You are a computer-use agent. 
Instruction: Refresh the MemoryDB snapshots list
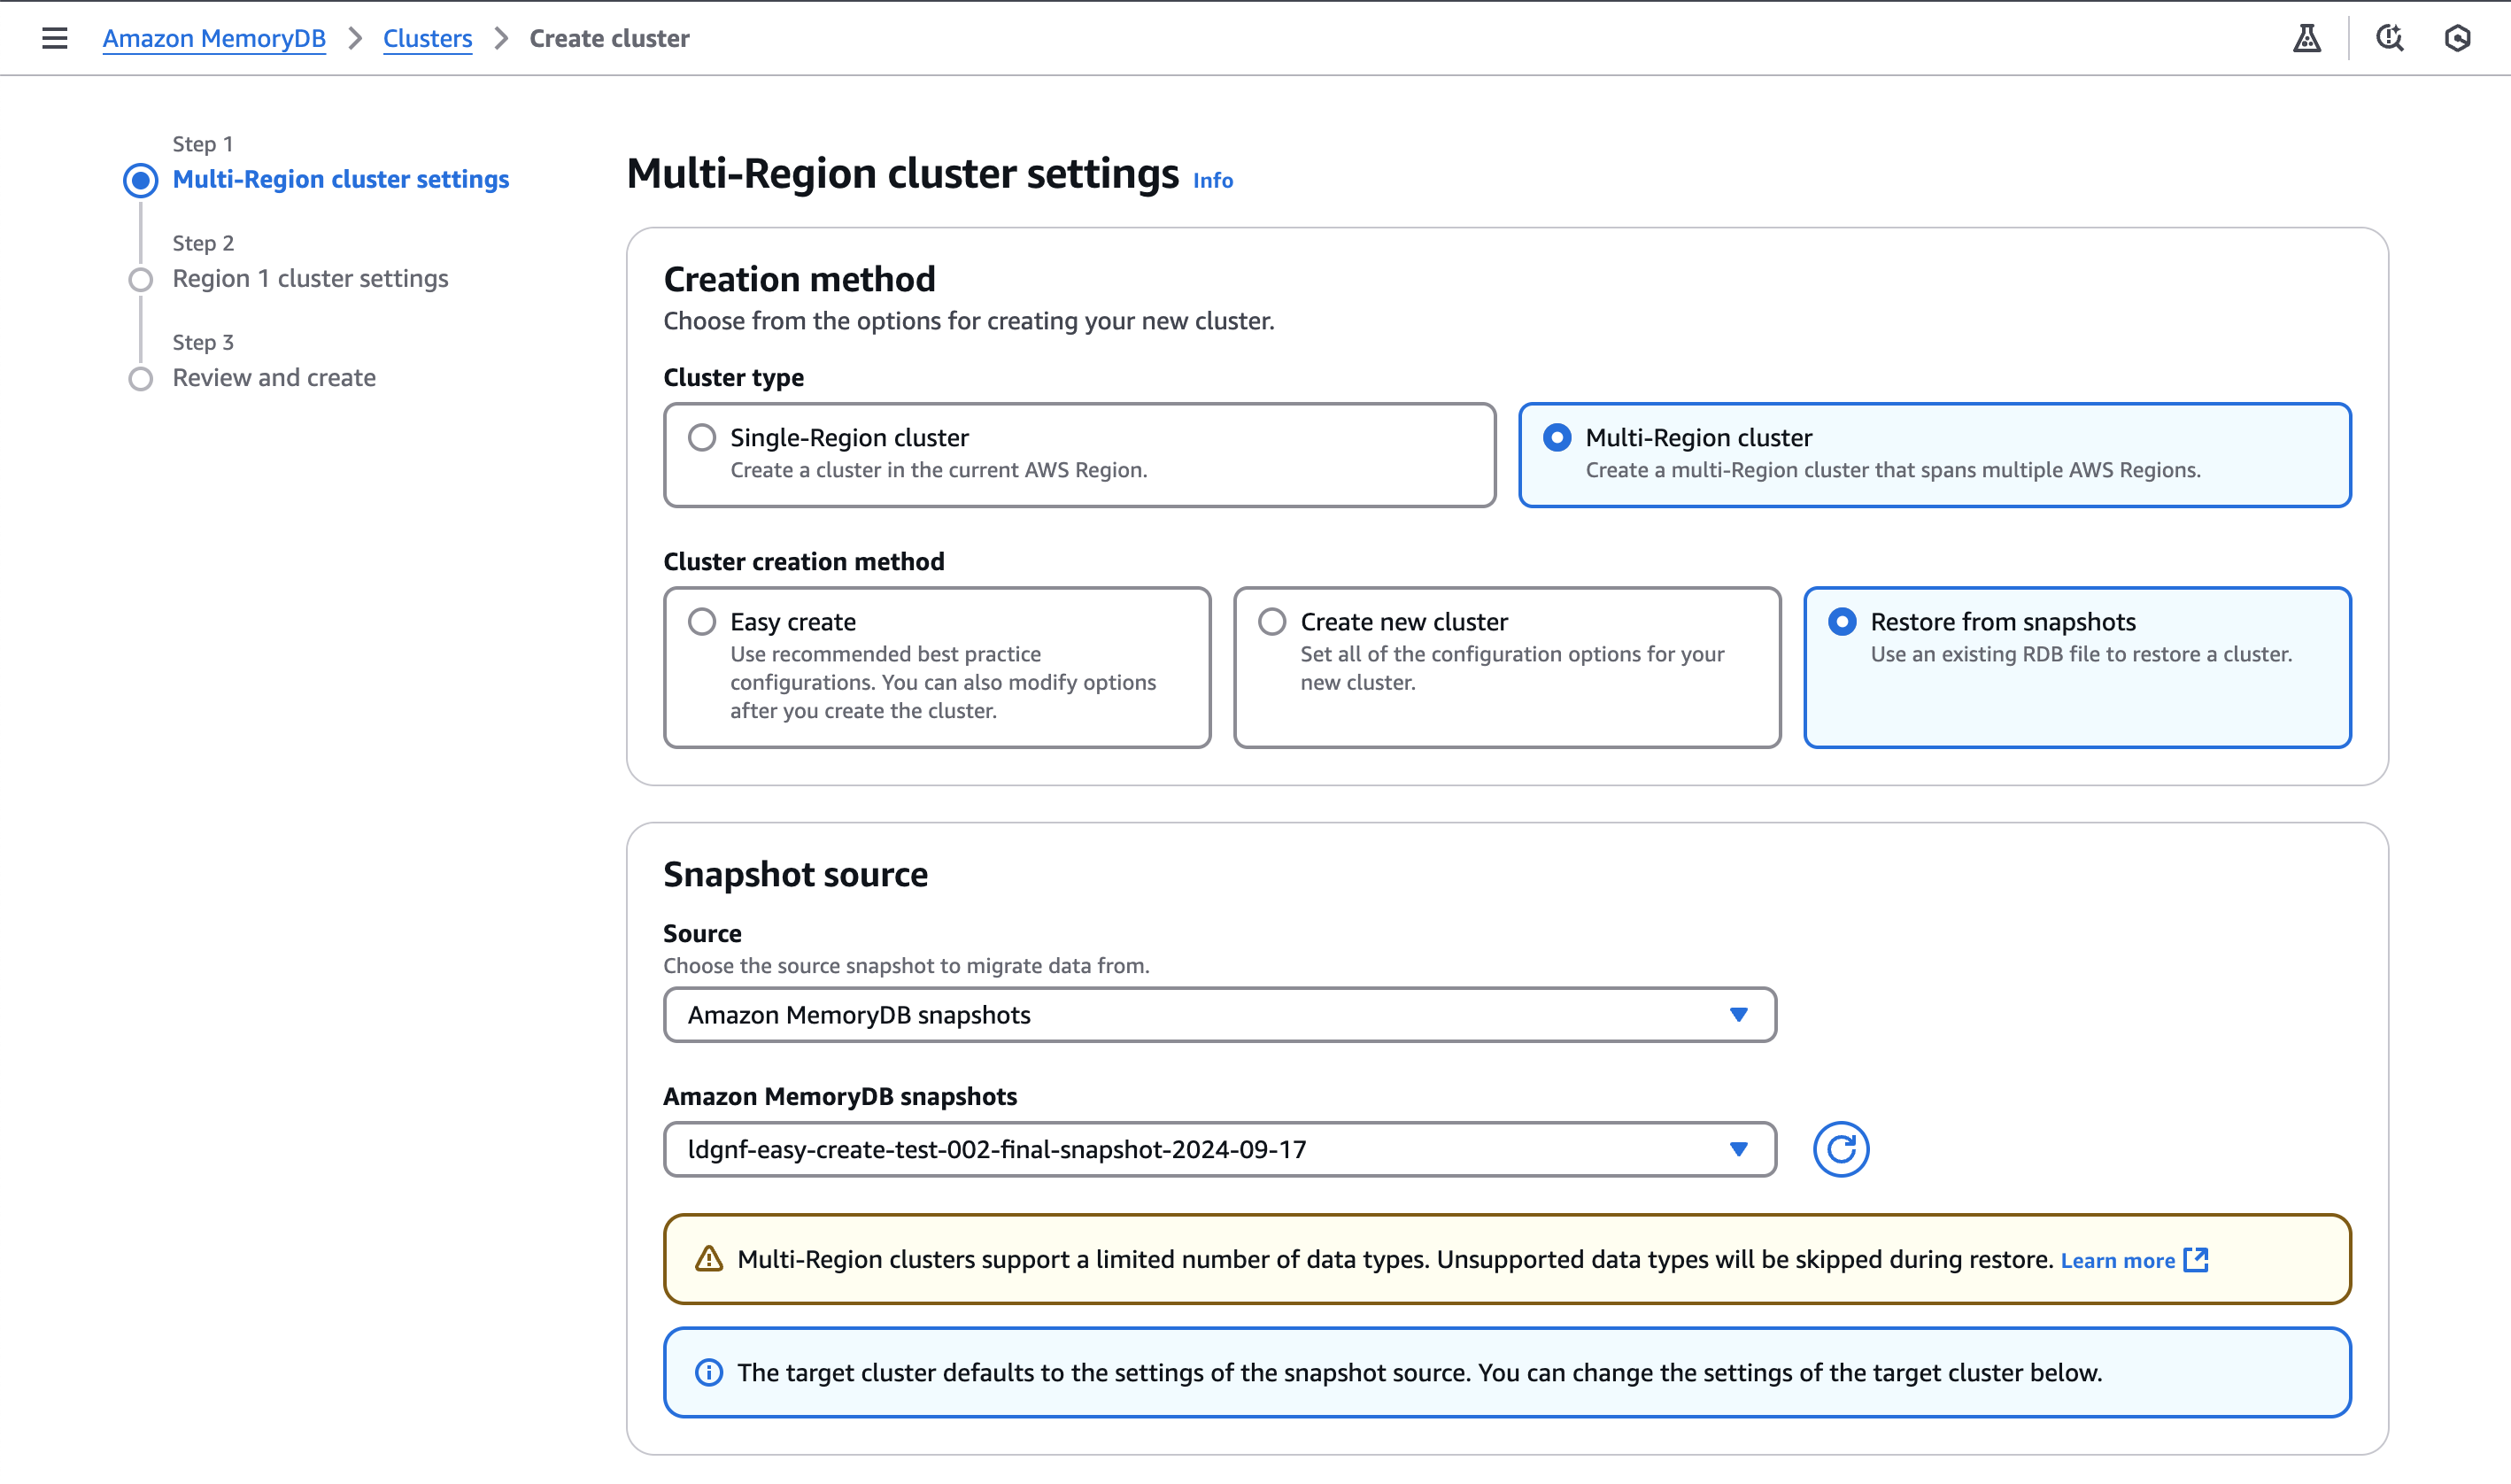pyautogui.click(x=1840, y=1149)
